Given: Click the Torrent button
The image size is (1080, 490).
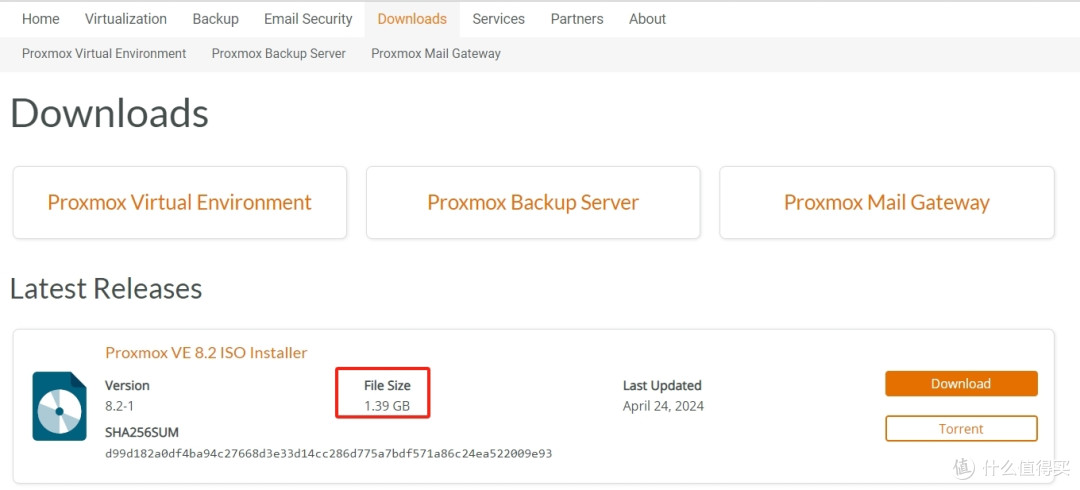Looking at the screenshot, I should (x=961, y=429).
